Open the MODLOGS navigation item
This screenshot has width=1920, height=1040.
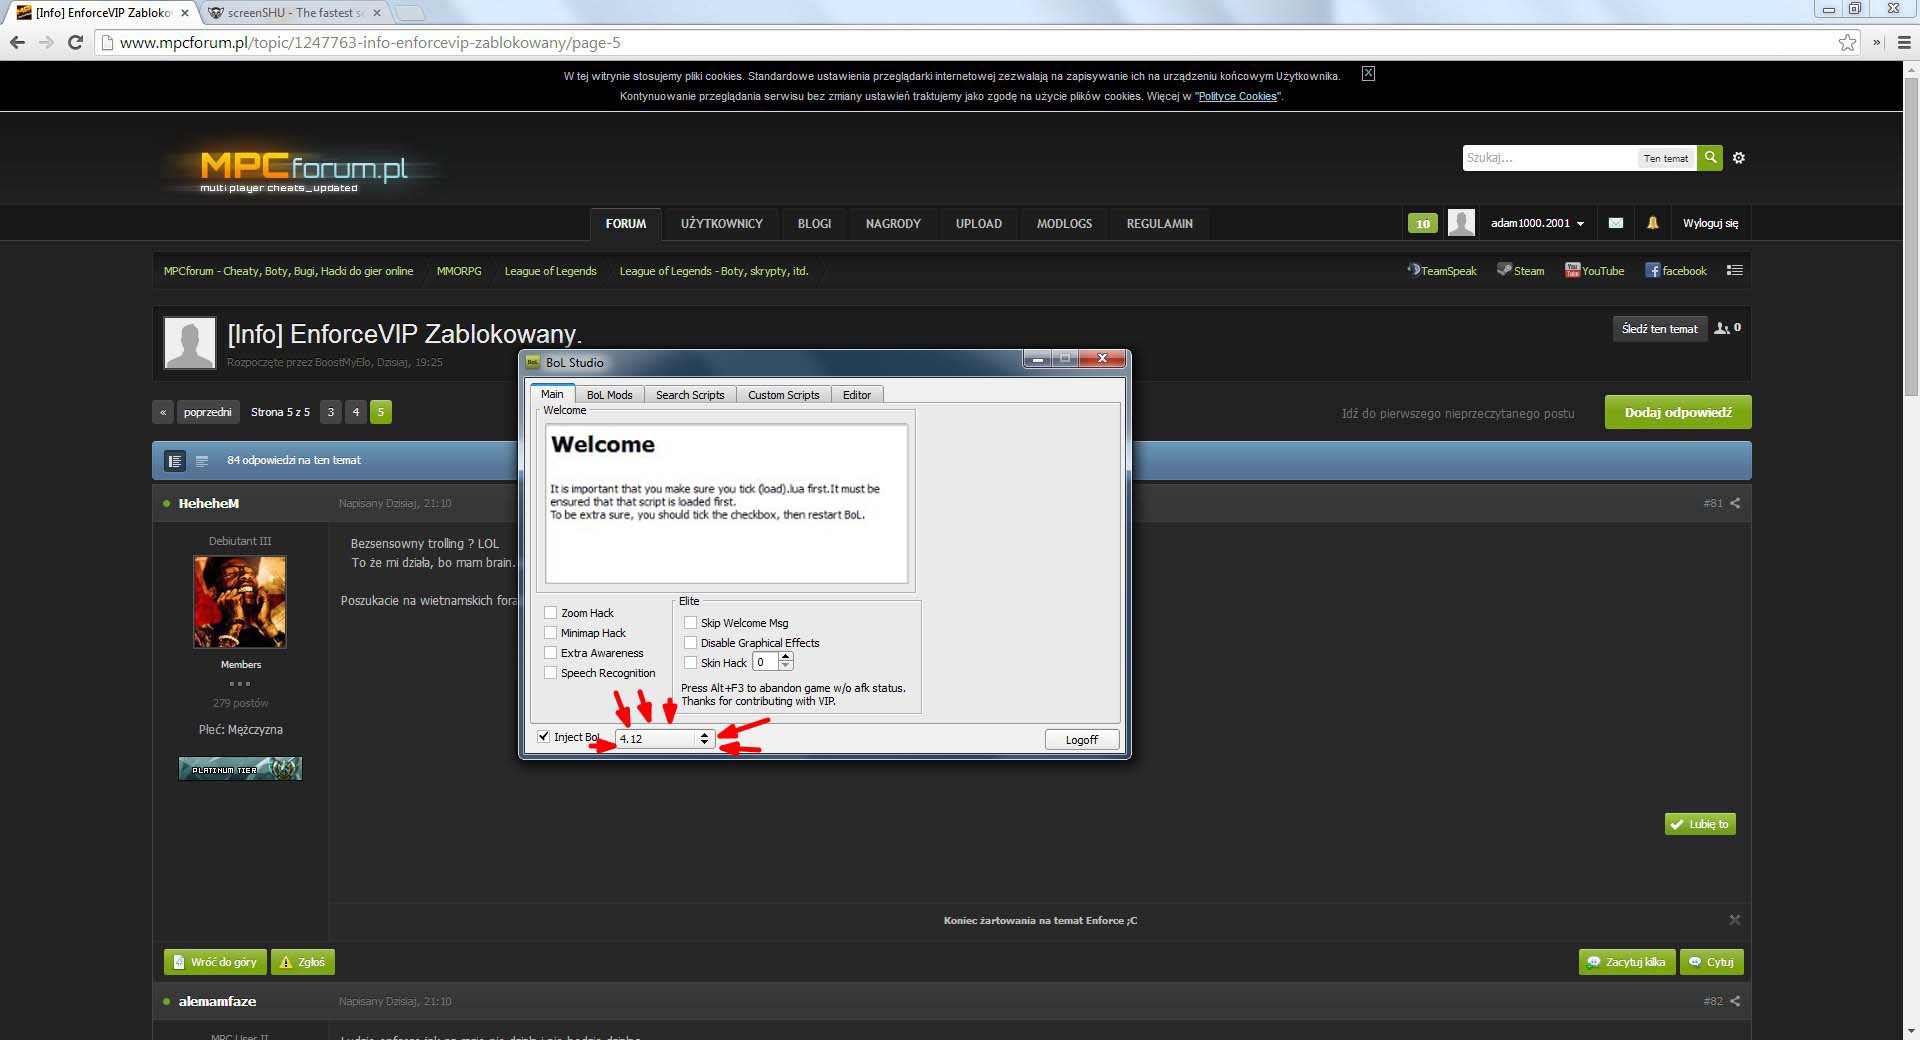1064,224
